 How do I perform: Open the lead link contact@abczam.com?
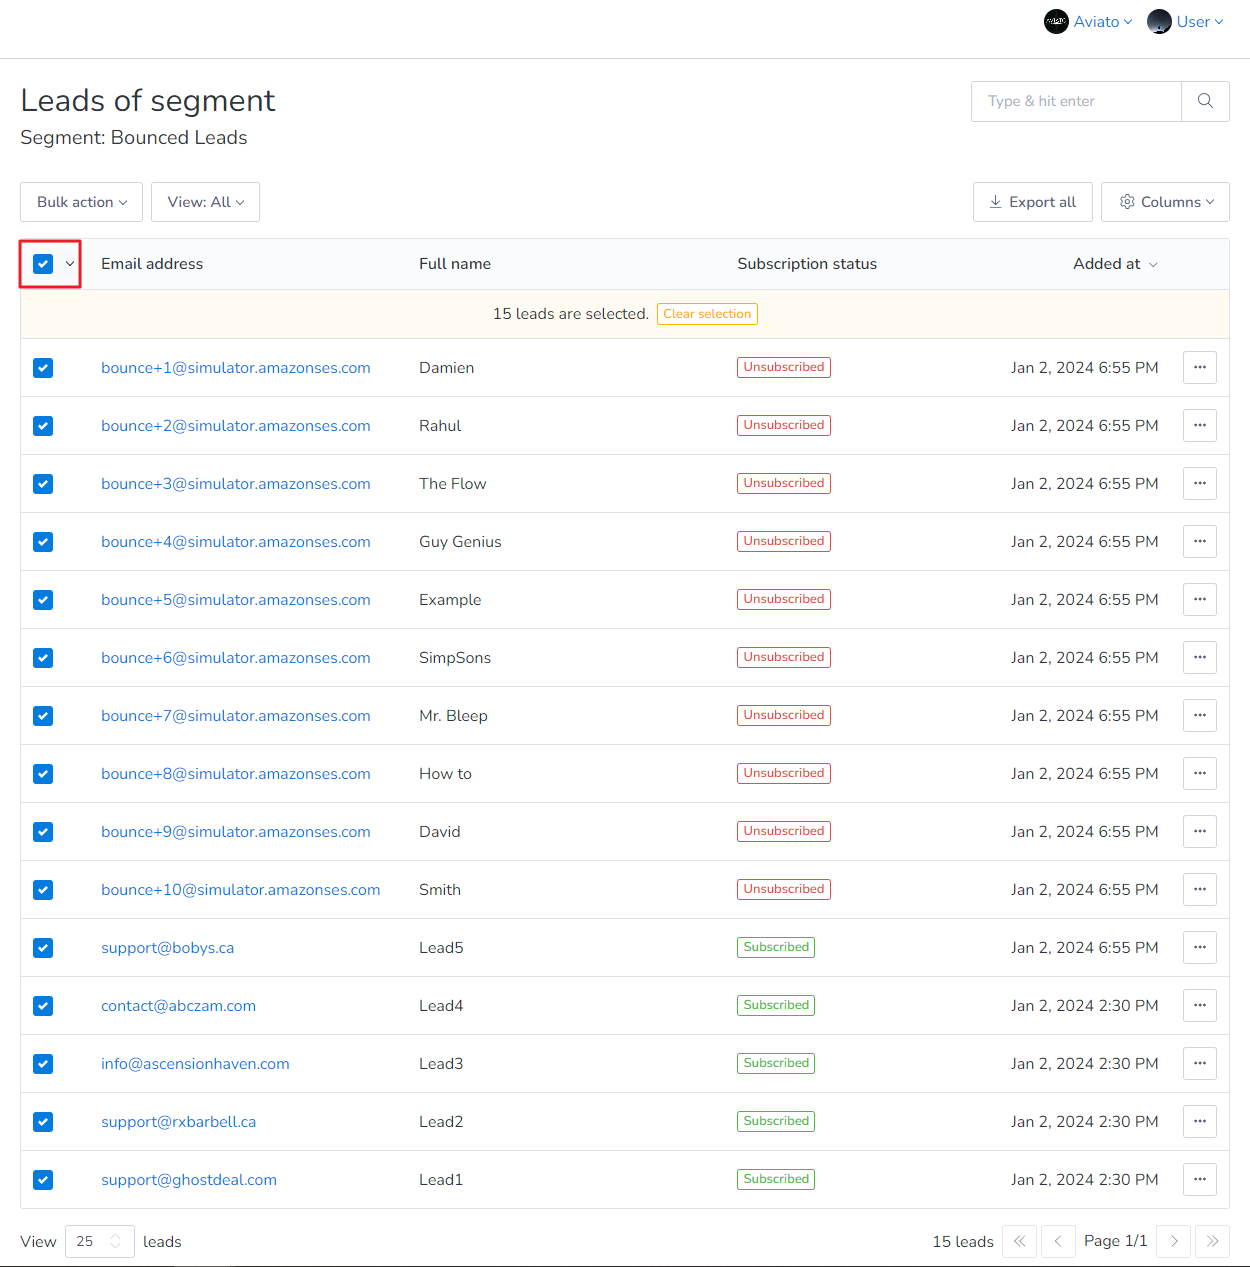point(178,1005)
